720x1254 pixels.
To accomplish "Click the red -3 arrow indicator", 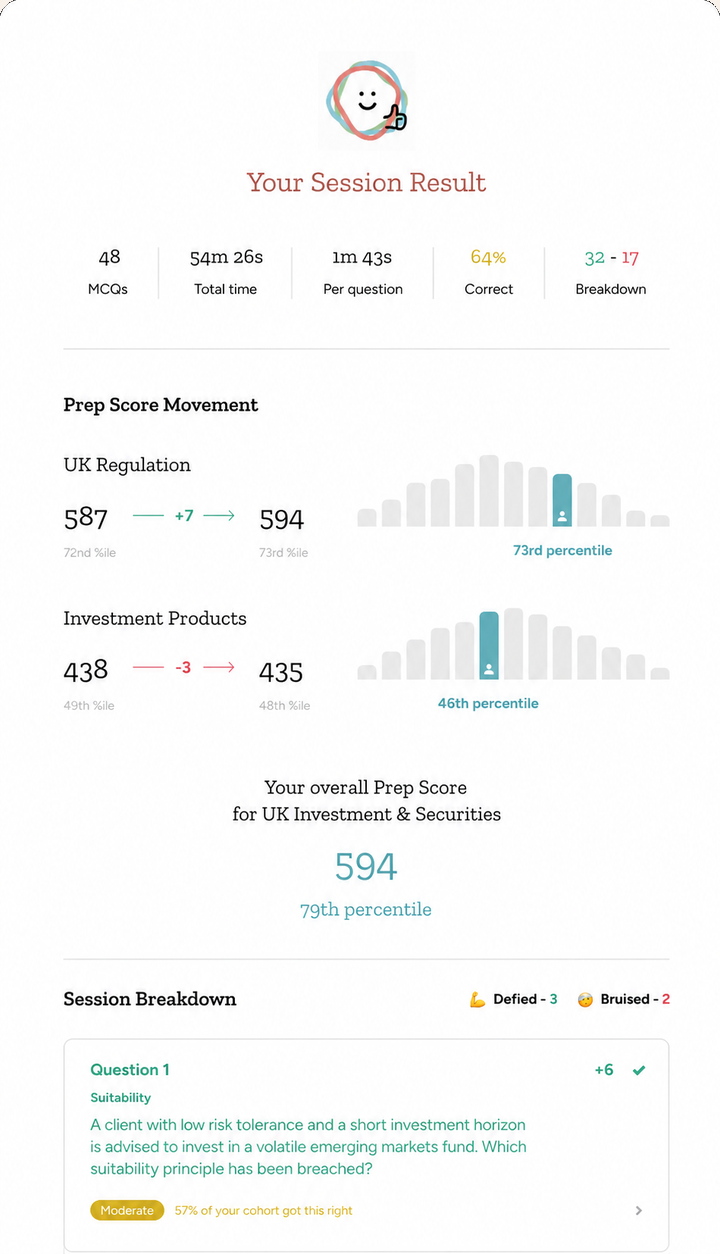I will tap(184, 667).
